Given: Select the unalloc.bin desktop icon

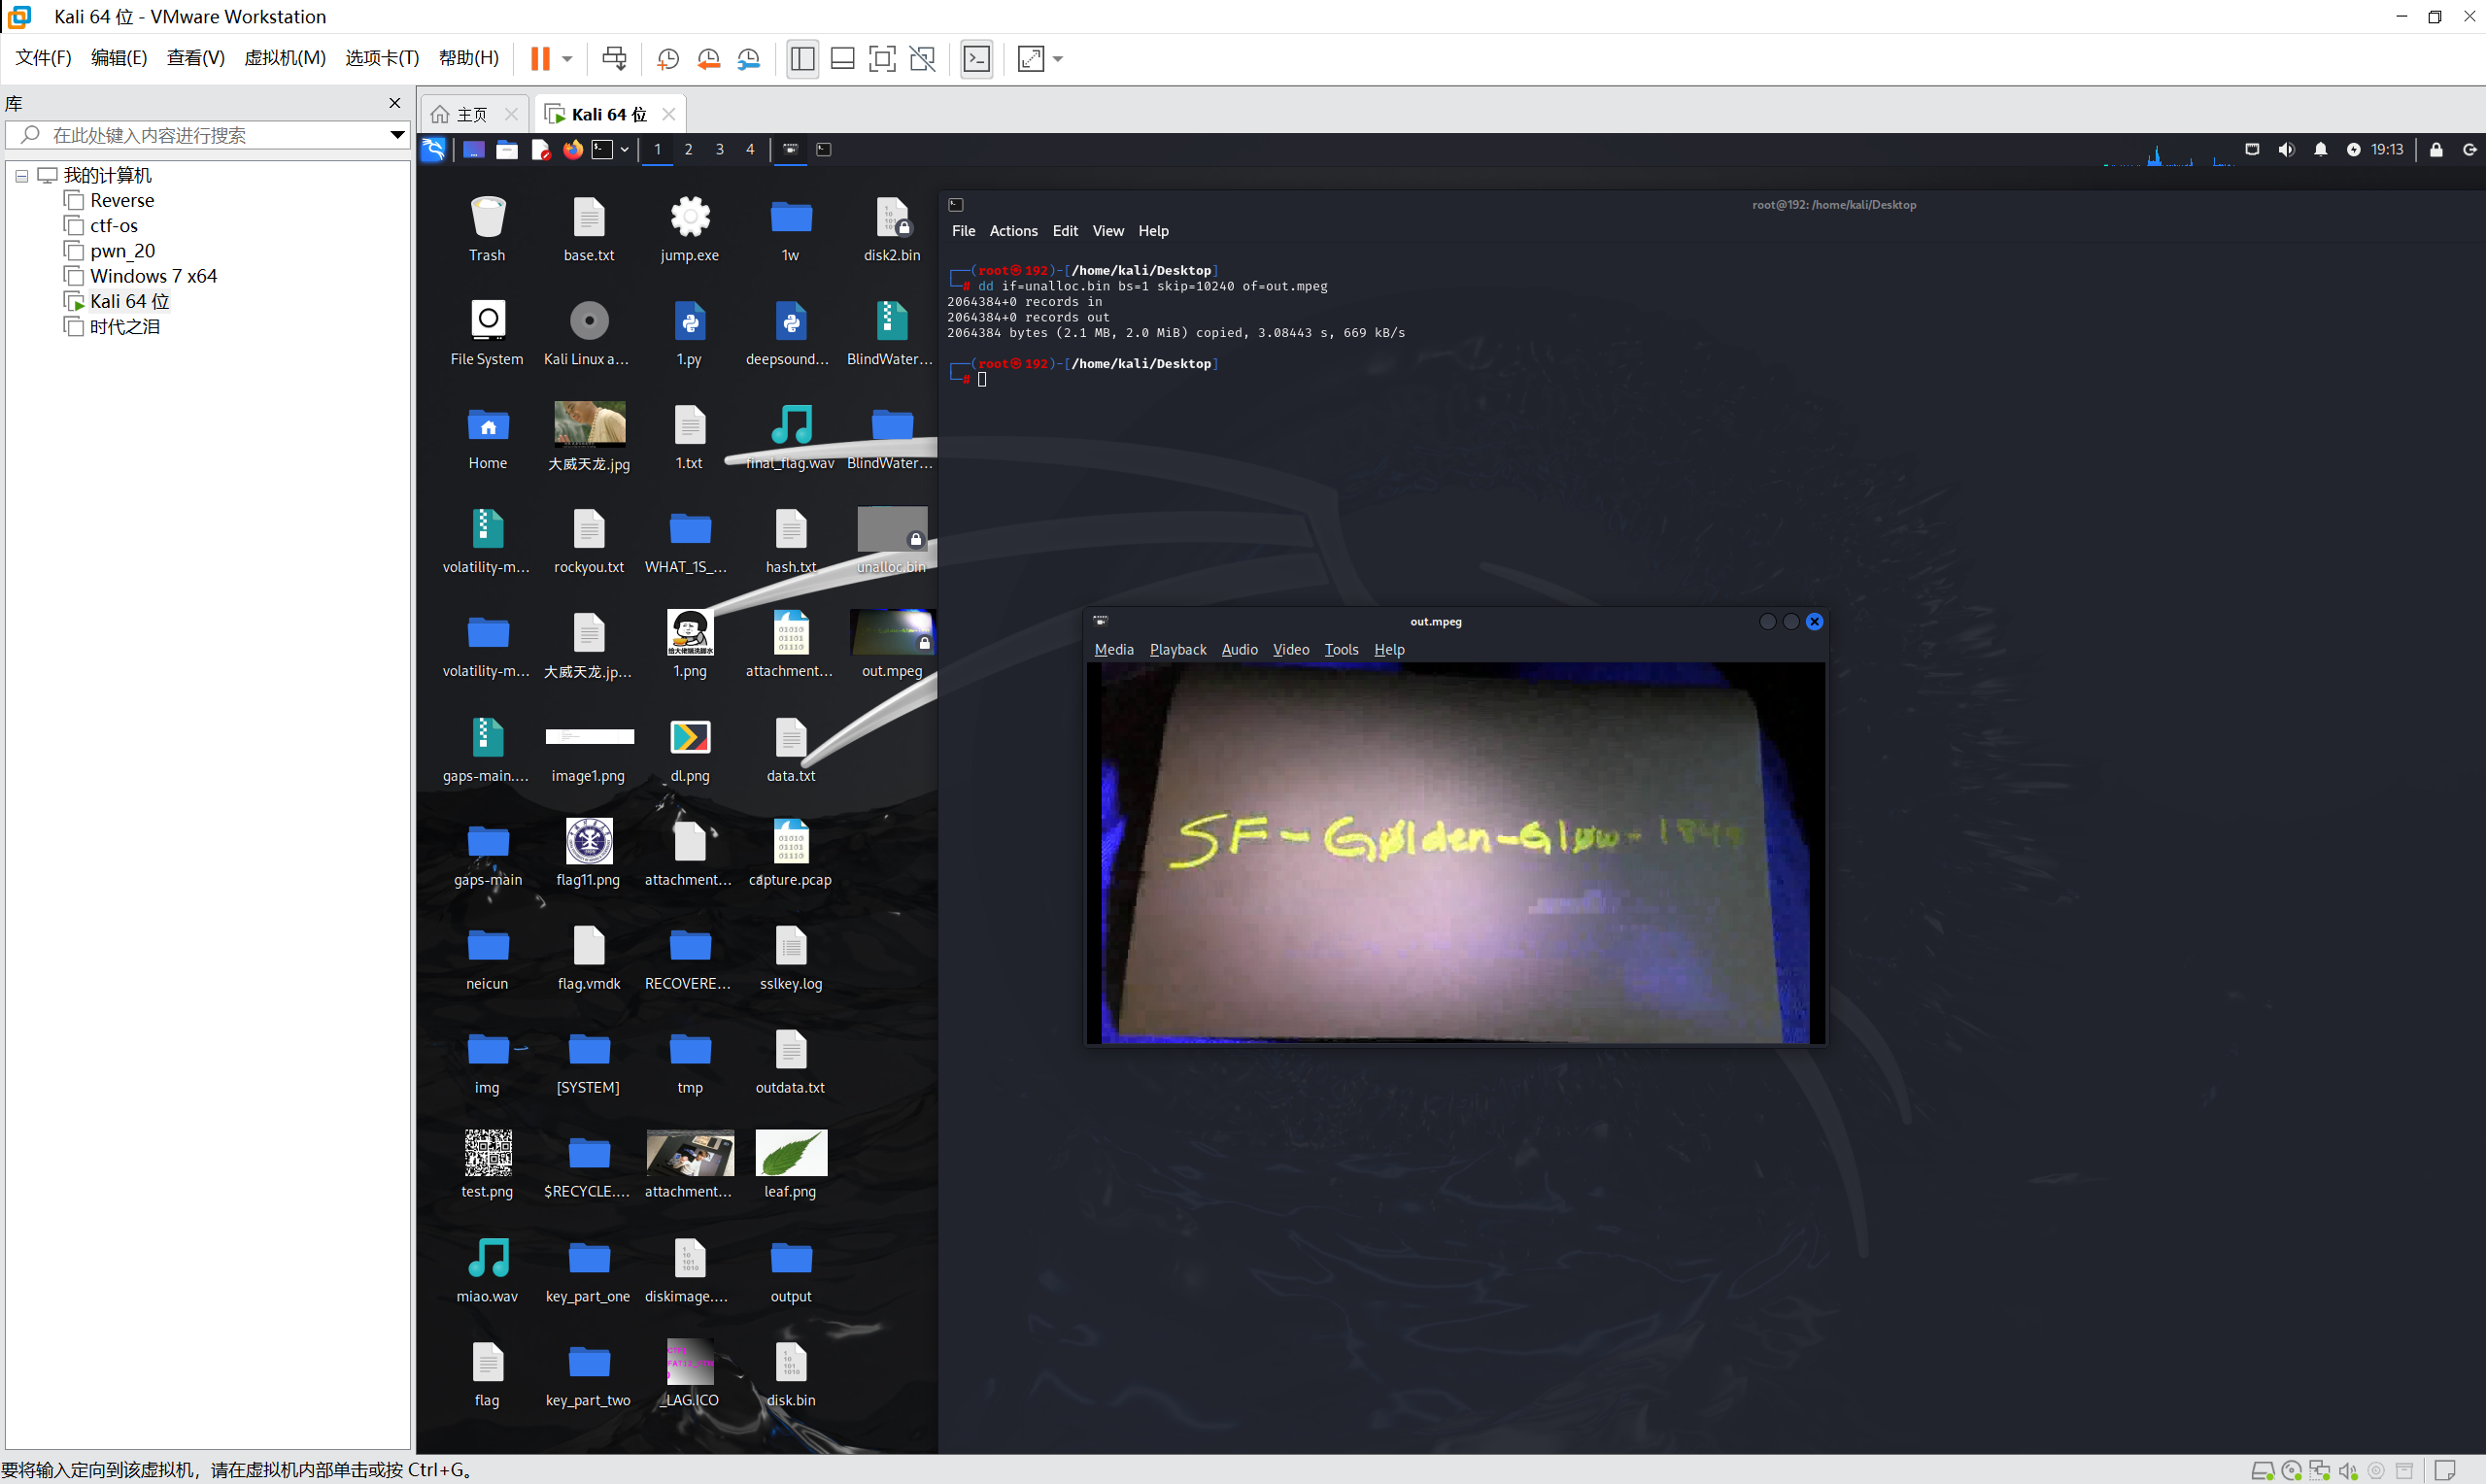Looking at the screenshot, I should point(892,541).
